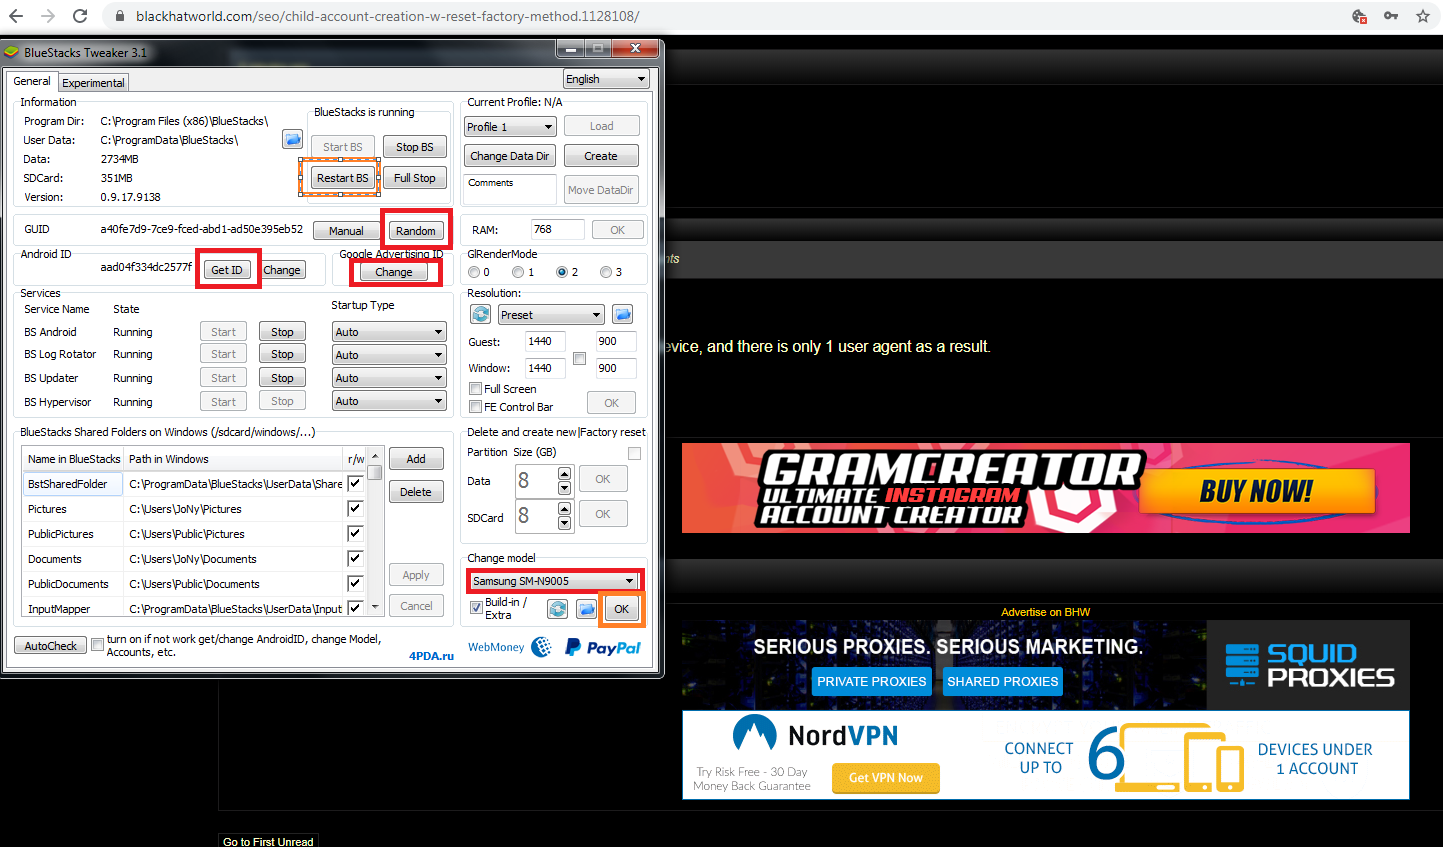Click the Advertise on BHW link
The width and height of the screenshot is (1443, 847).
[1046, 612]
